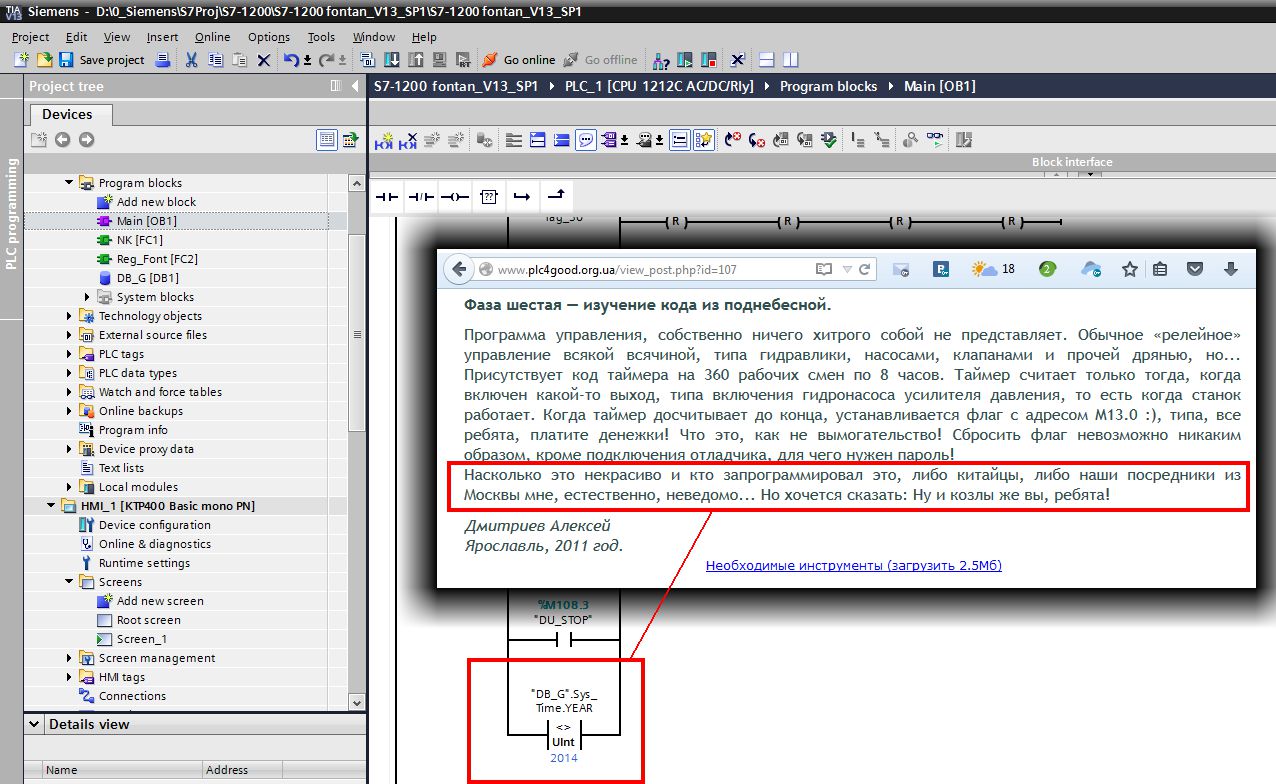The height and width of the screenshot is (784, 1276).
Task: Click the Copy icon in the toolbar
Action: (215, 60)
